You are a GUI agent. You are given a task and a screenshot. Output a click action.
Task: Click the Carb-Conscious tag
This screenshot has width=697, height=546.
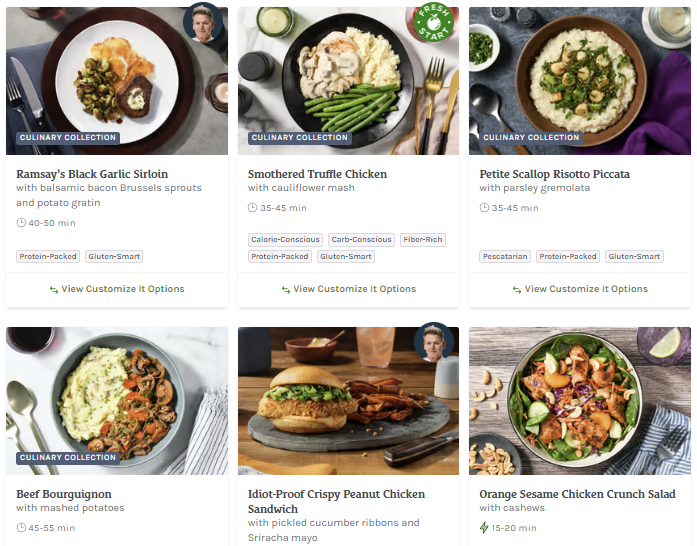click(360, 240)
